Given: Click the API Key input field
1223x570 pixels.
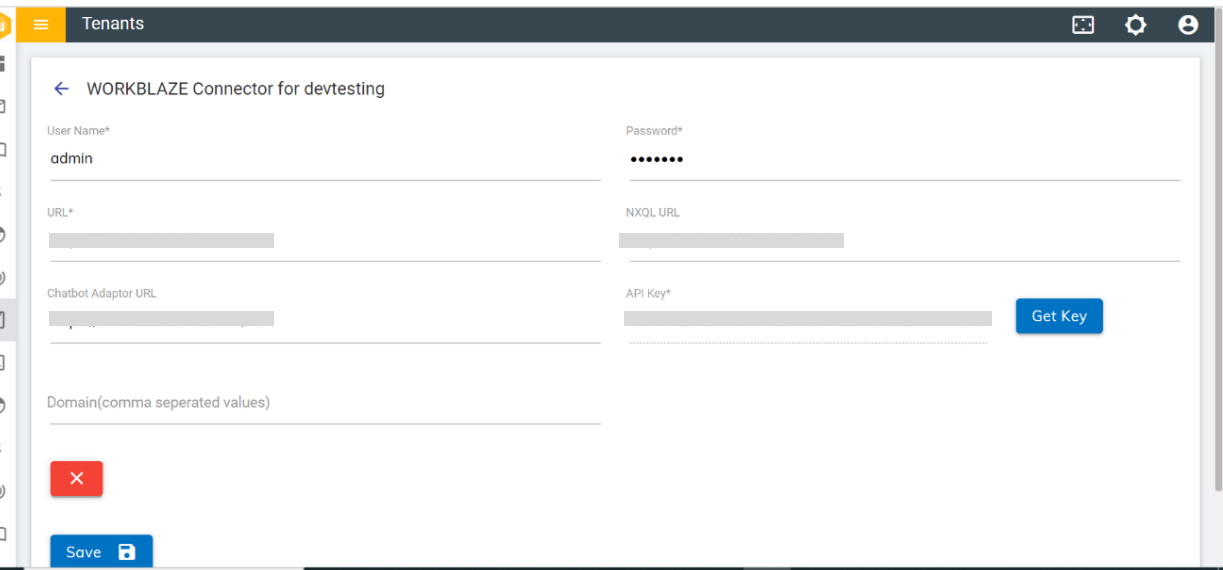Looking at the screenshot, I should pos(808,320).
